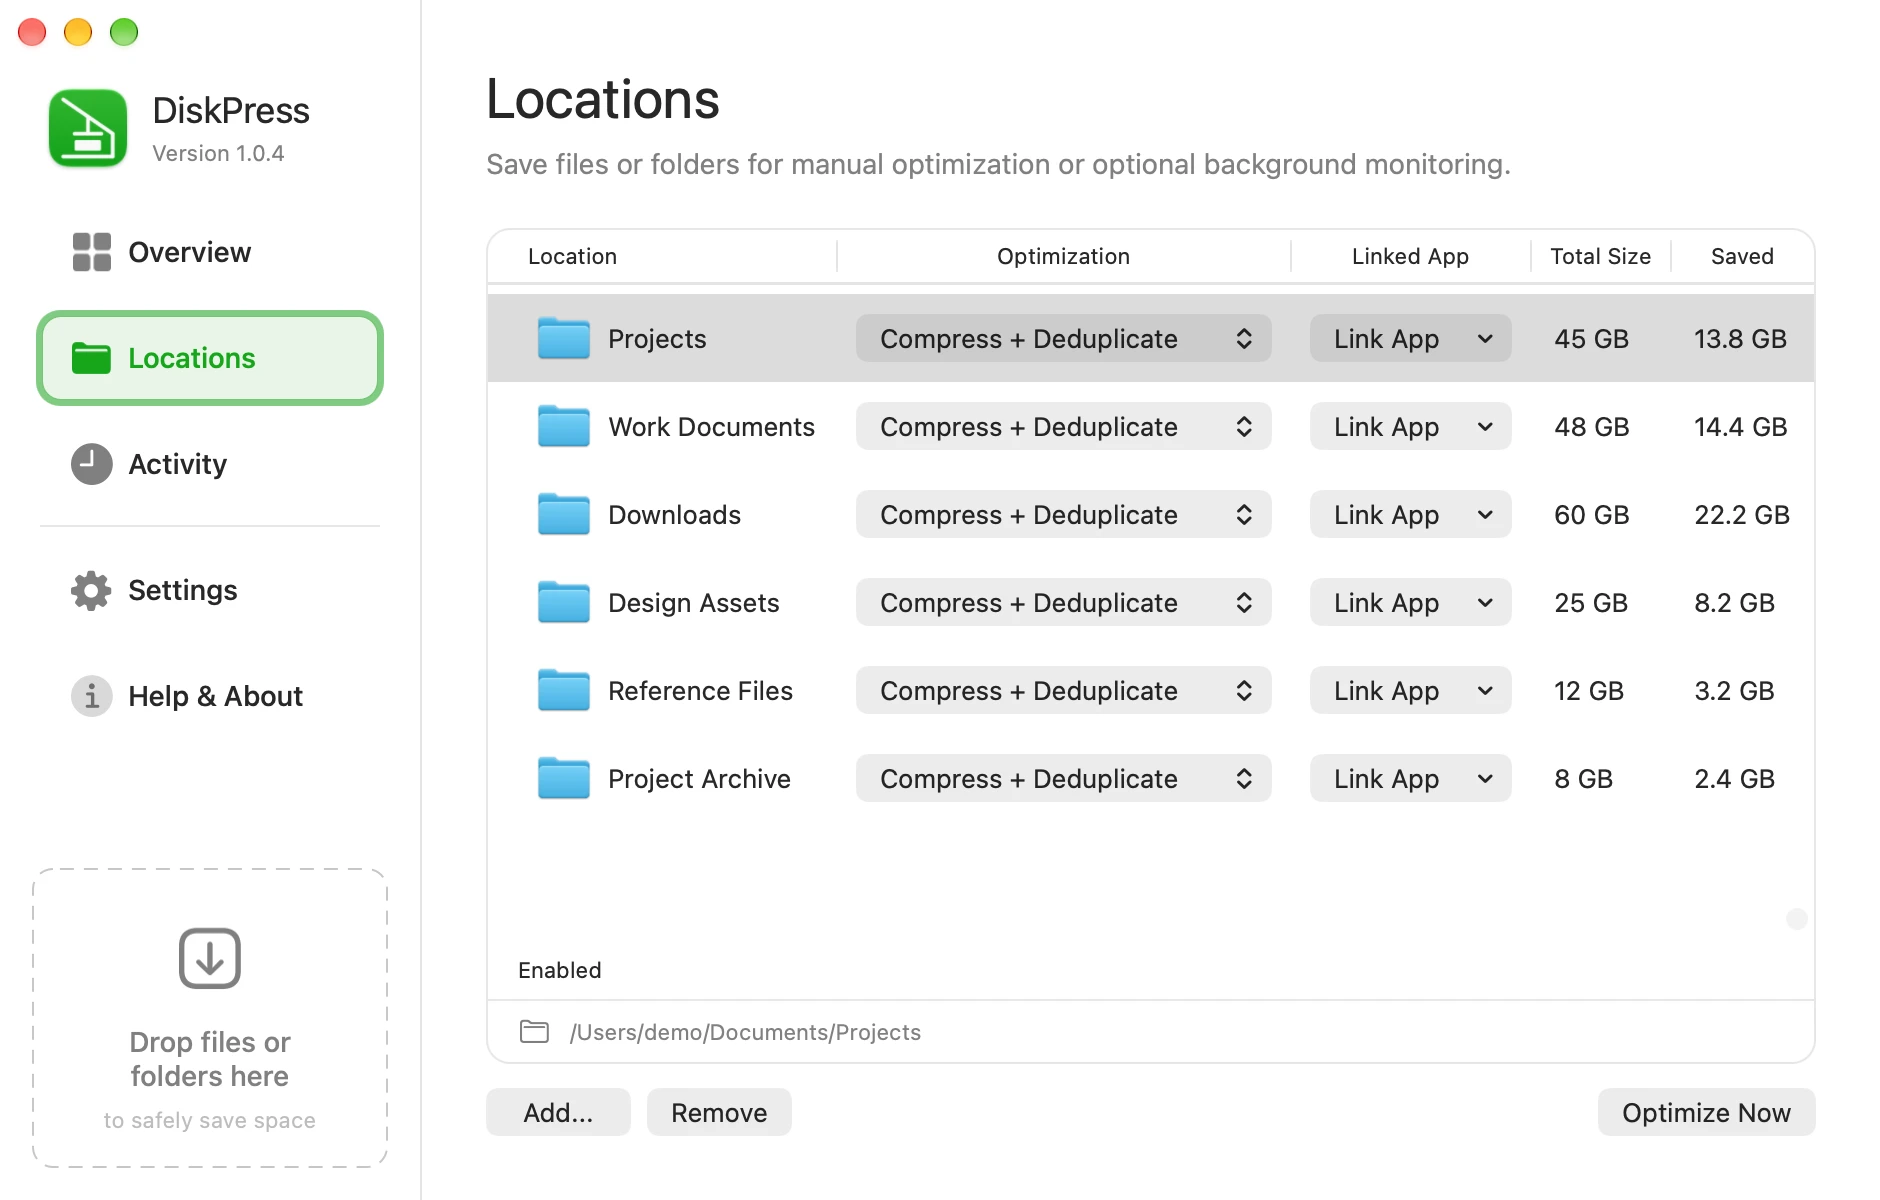Click the Drop files or folders here area
This screenshot has height=1200, width=1880.
point(210,1018)
